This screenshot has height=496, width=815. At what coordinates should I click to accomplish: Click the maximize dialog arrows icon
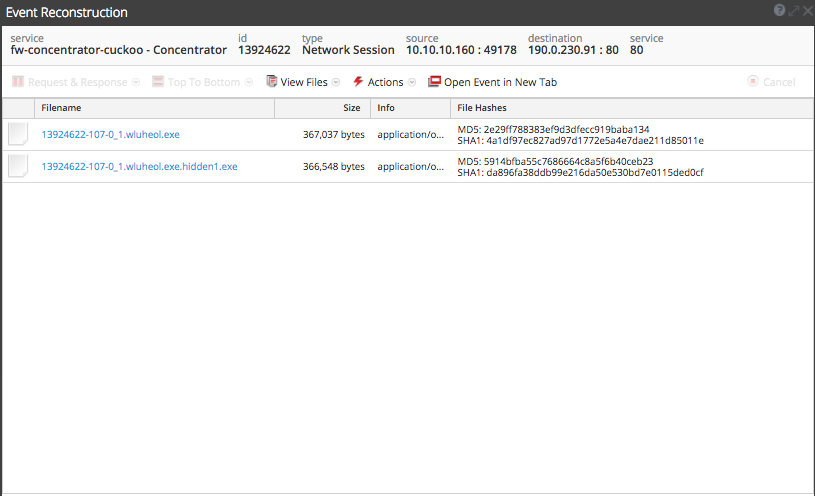pos(793,10)
